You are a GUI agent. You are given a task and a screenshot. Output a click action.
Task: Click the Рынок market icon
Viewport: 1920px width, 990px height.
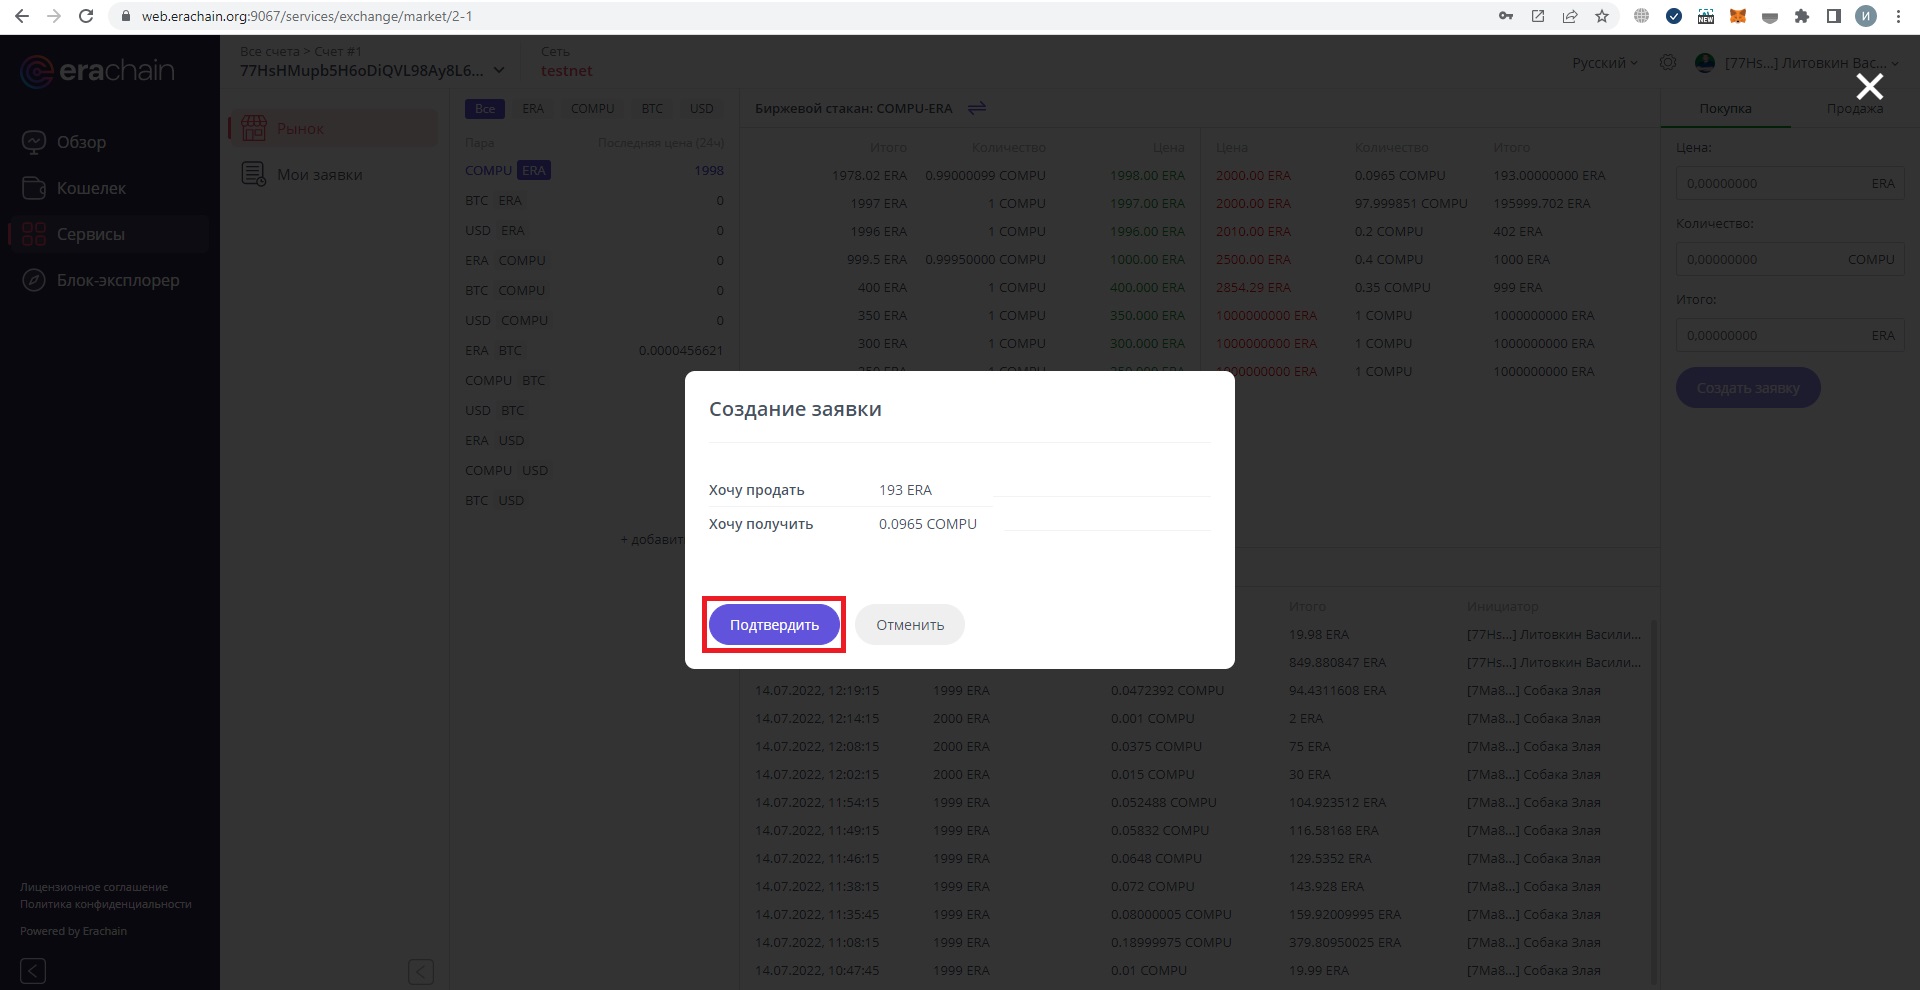click(x=254, y=128)
